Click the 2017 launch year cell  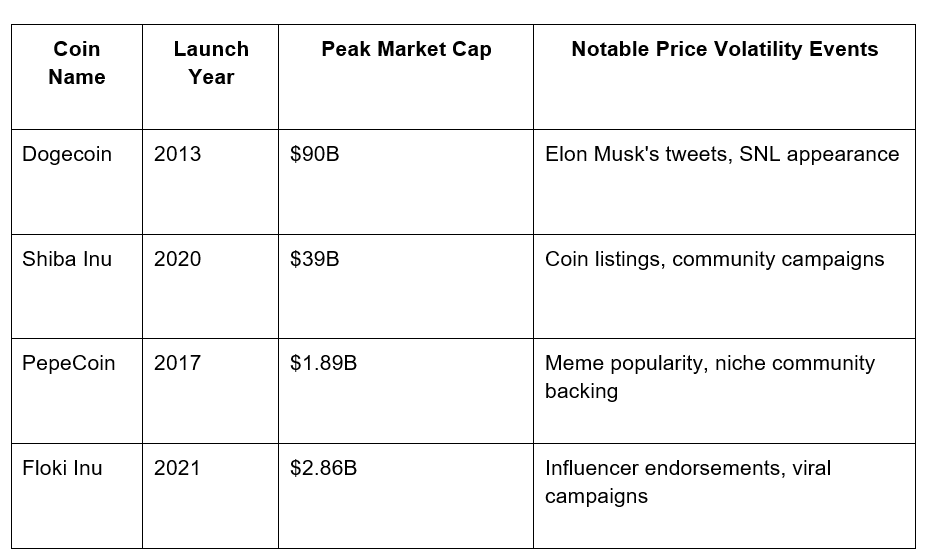(x=211, y=391)
